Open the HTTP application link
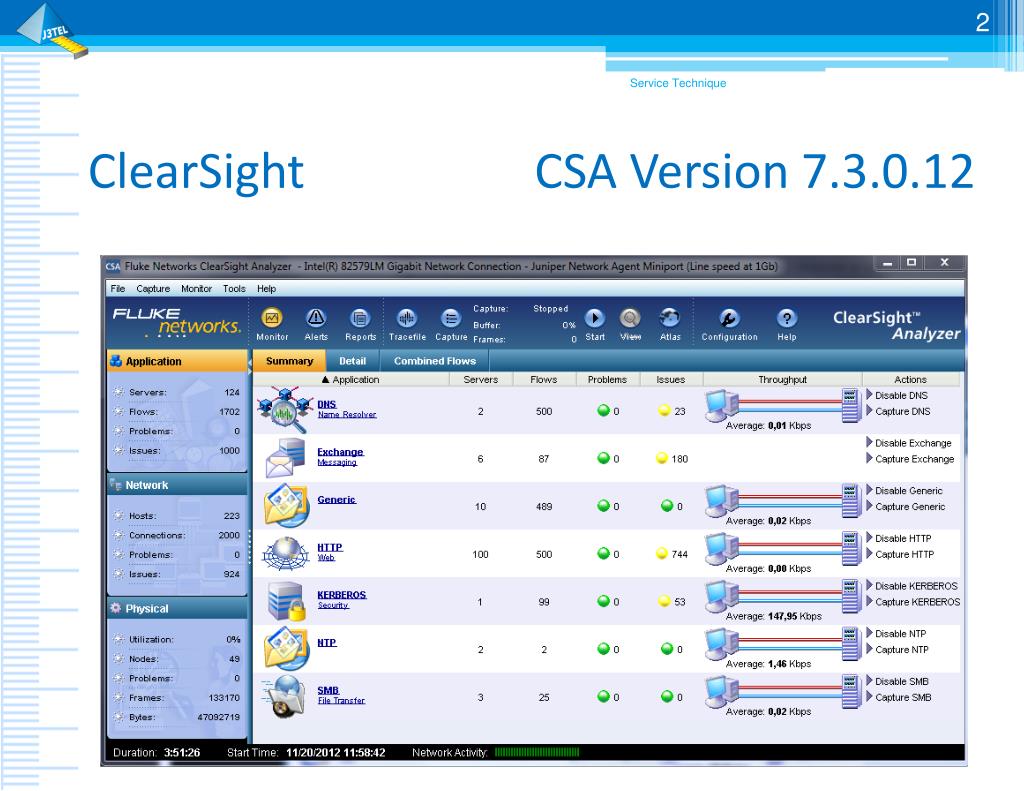This screenshot has height=791, width=1024. (330, 547)
